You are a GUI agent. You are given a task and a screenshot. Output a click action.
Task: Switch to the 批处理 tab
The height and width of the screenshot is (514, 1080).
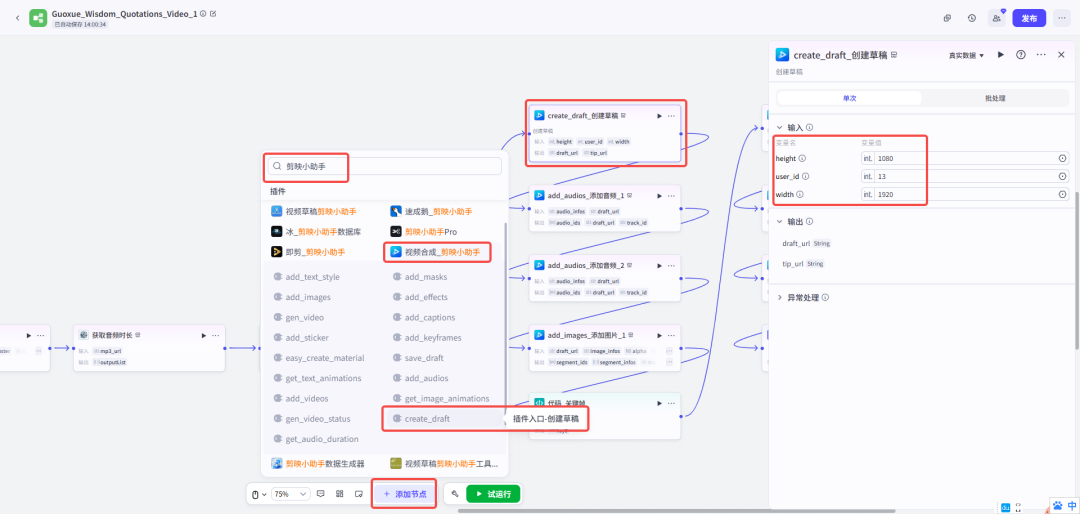click(995, 98)
